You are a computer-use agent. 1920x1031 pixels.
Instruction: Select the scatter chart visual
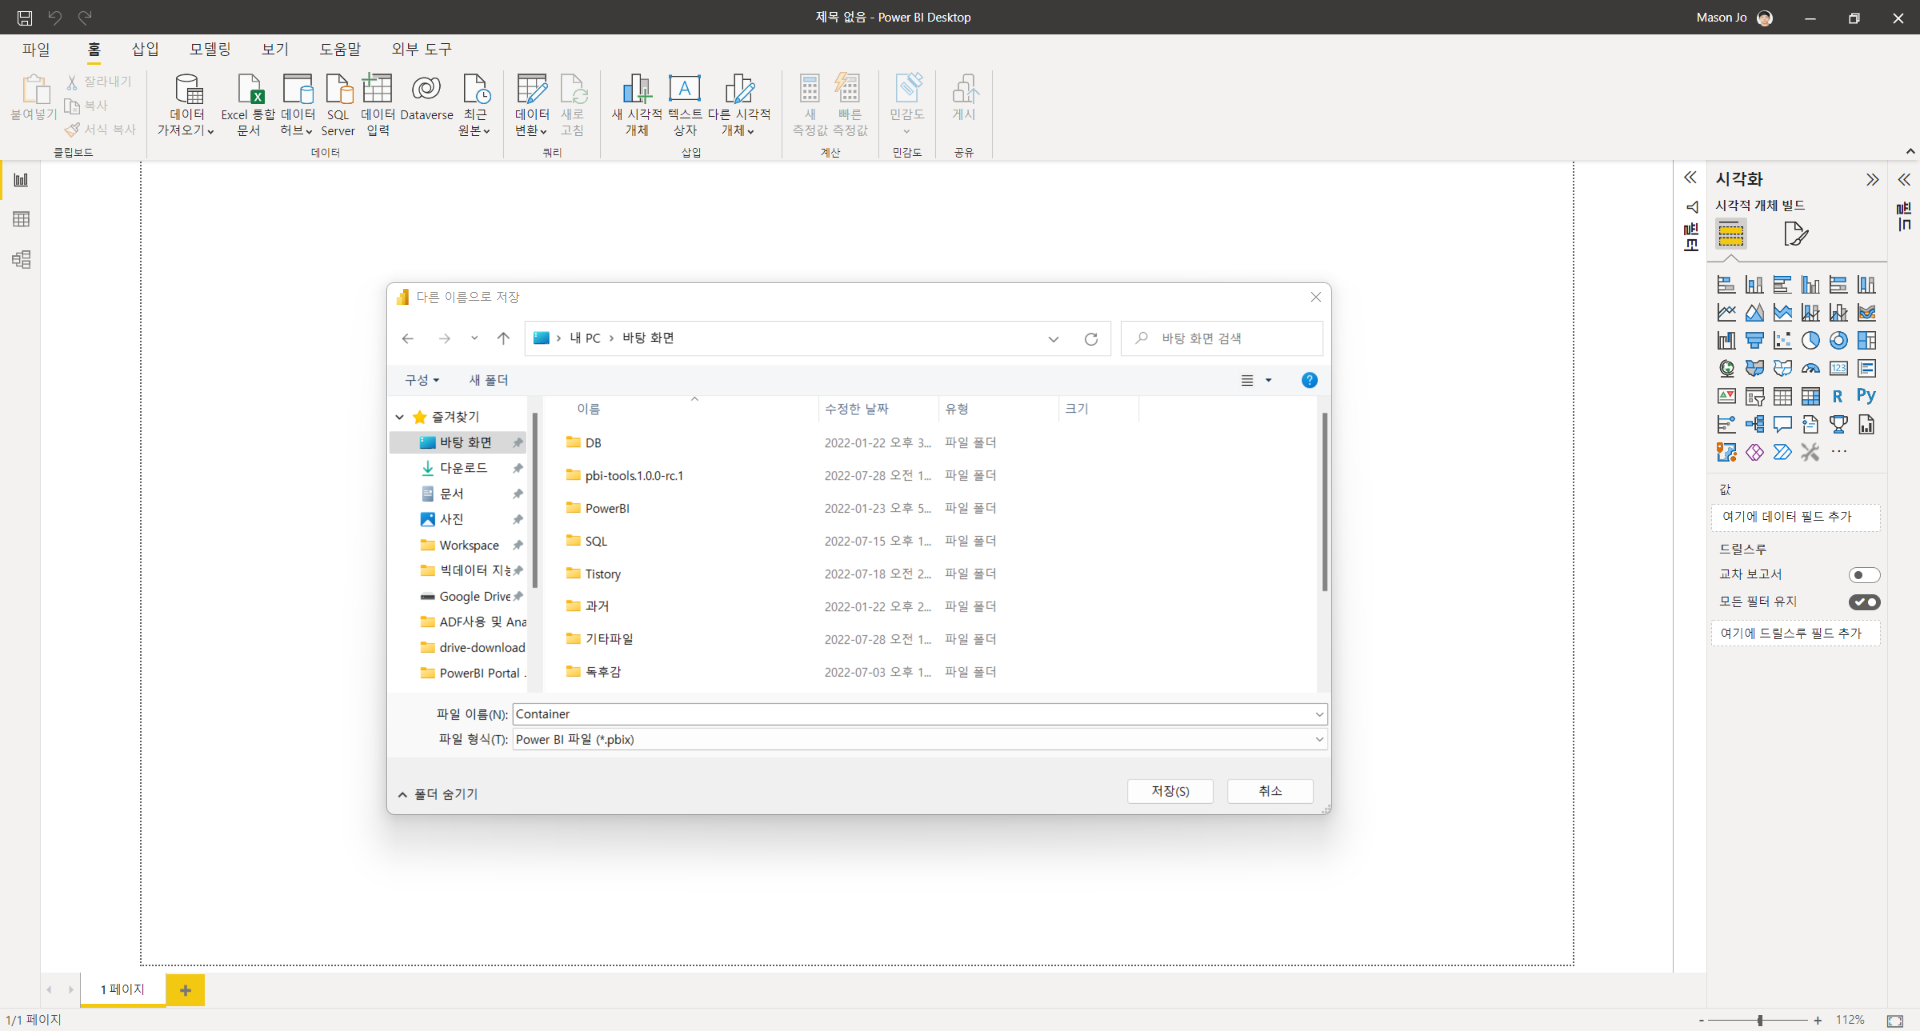(x=1782, y=341)
